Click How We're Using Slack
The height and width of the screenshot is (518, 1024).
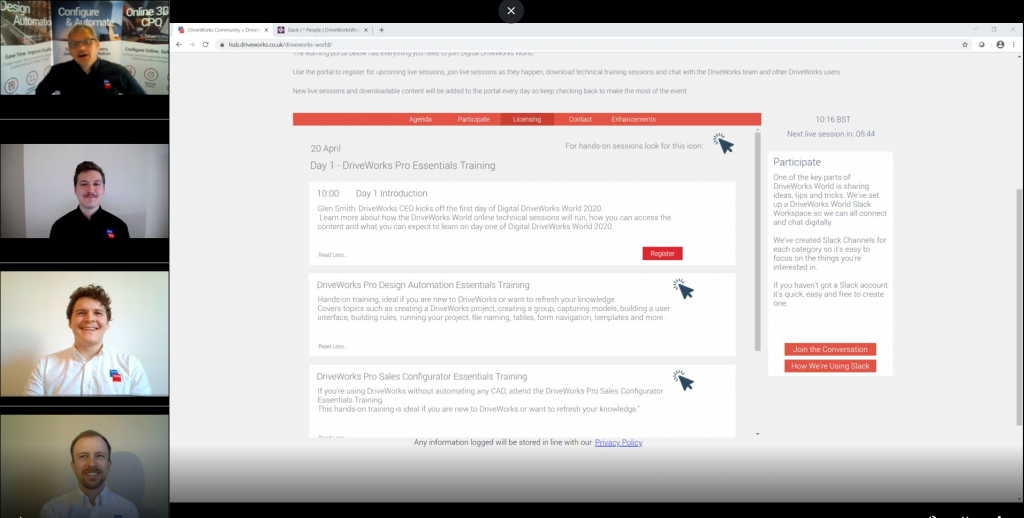[x=830, y=366]
